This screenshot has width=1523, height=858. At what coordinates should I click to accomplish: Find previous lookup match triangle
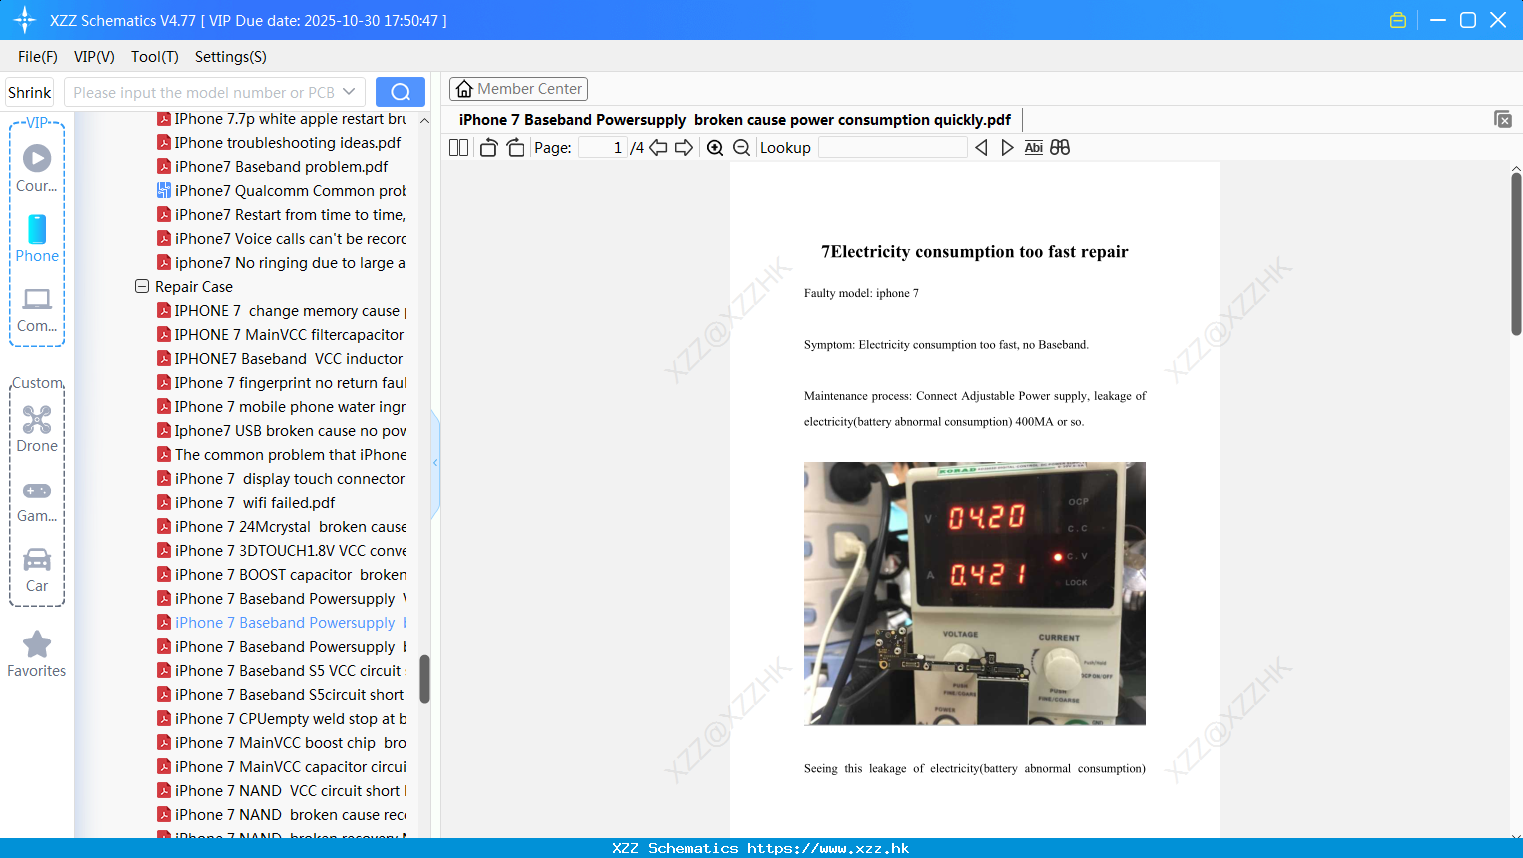tap(981, 148)
